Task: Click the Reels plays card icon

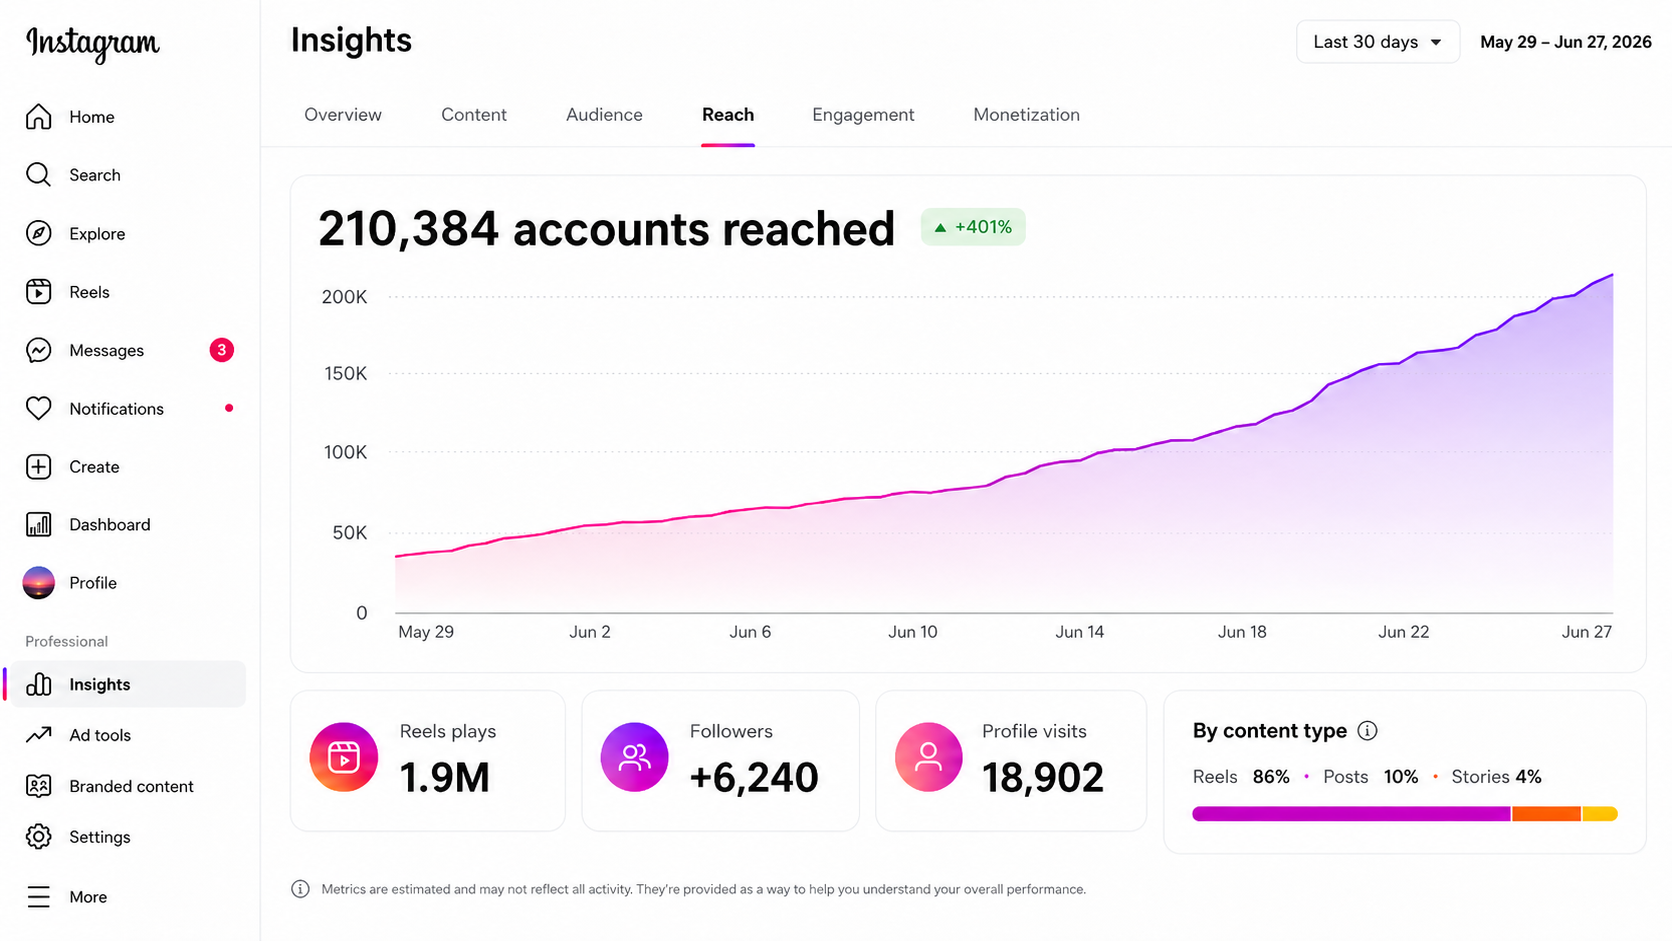Action: coord(344,757)
